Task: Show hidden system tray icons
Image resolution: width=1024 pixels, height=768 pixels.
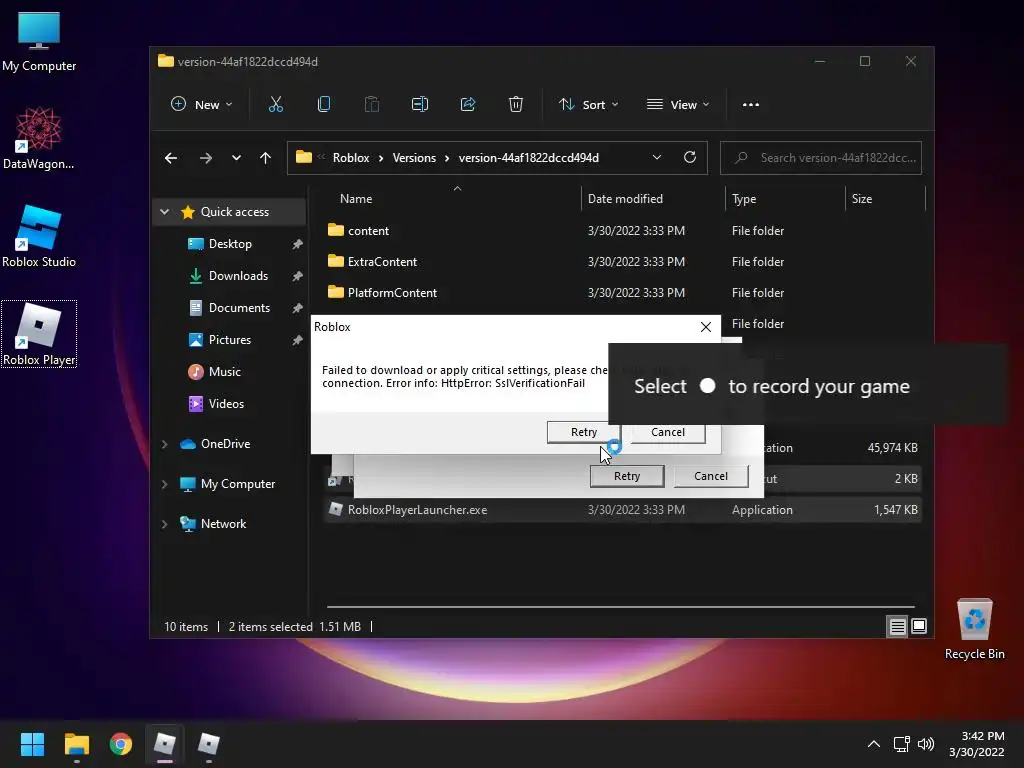Action: [x=874, y=744]
